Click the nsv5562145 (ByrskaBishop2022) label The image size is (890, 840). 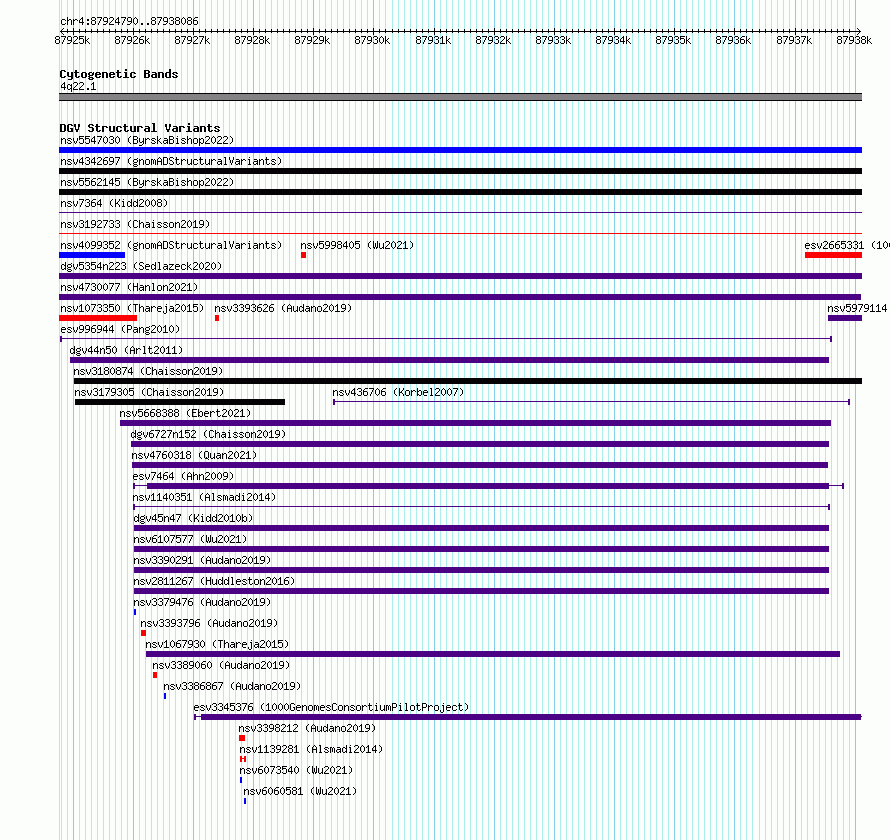click(147, 182)
